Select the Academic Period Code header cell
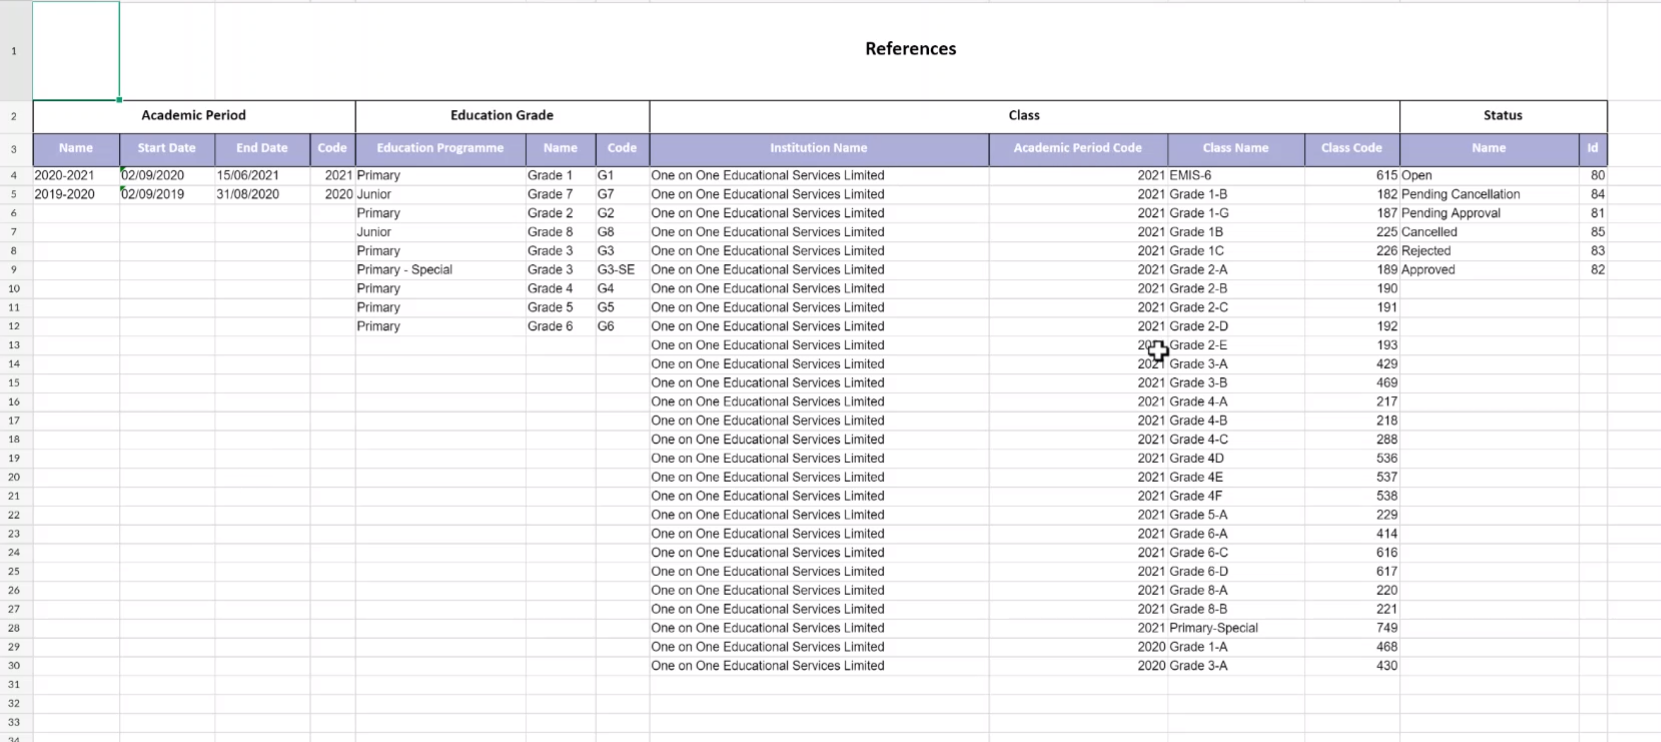This screenshot has width=1661, height=742. point(1078,148)
